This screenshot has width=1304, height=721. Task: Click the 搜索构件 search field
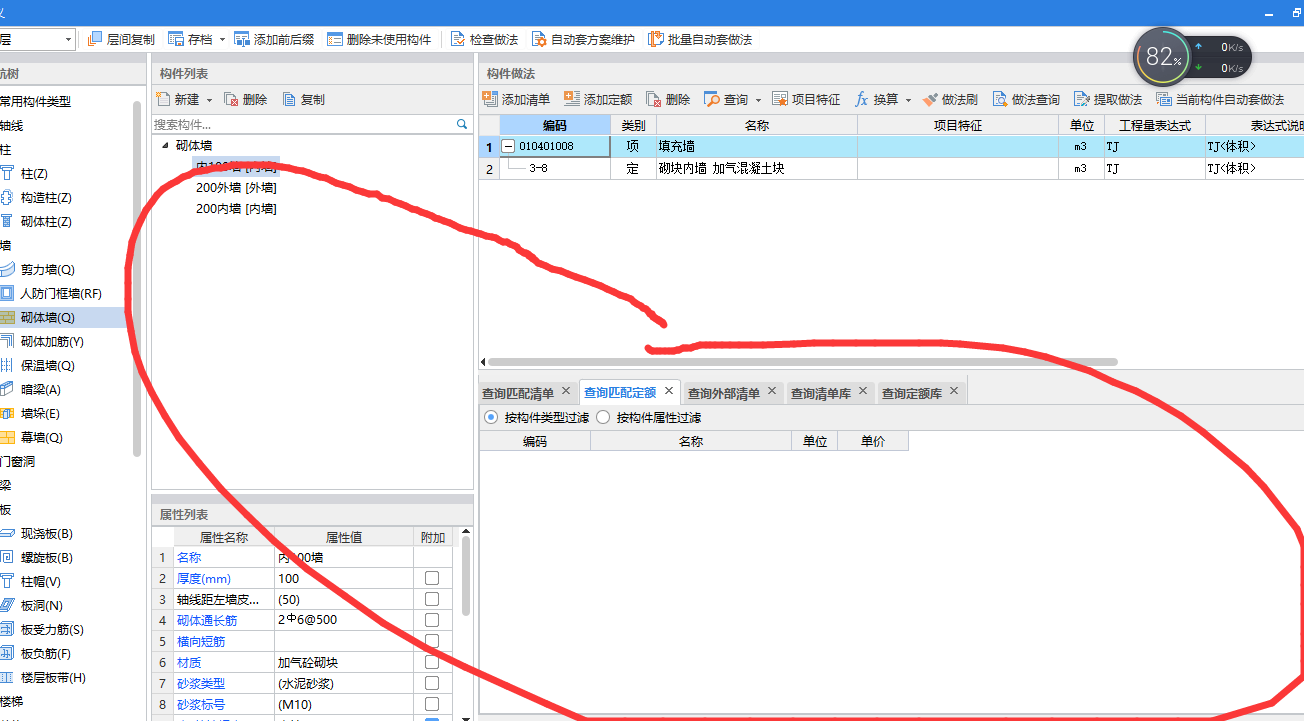tap(304, 124)
